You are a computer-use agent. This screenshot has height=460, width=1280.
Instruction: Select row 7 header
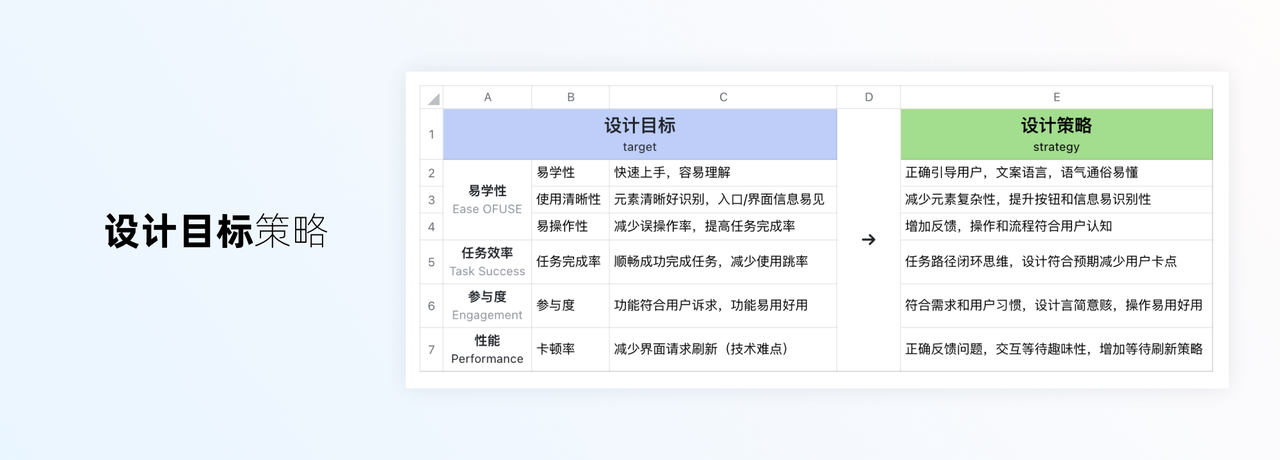pyautogui.click(x=432, y=349)
